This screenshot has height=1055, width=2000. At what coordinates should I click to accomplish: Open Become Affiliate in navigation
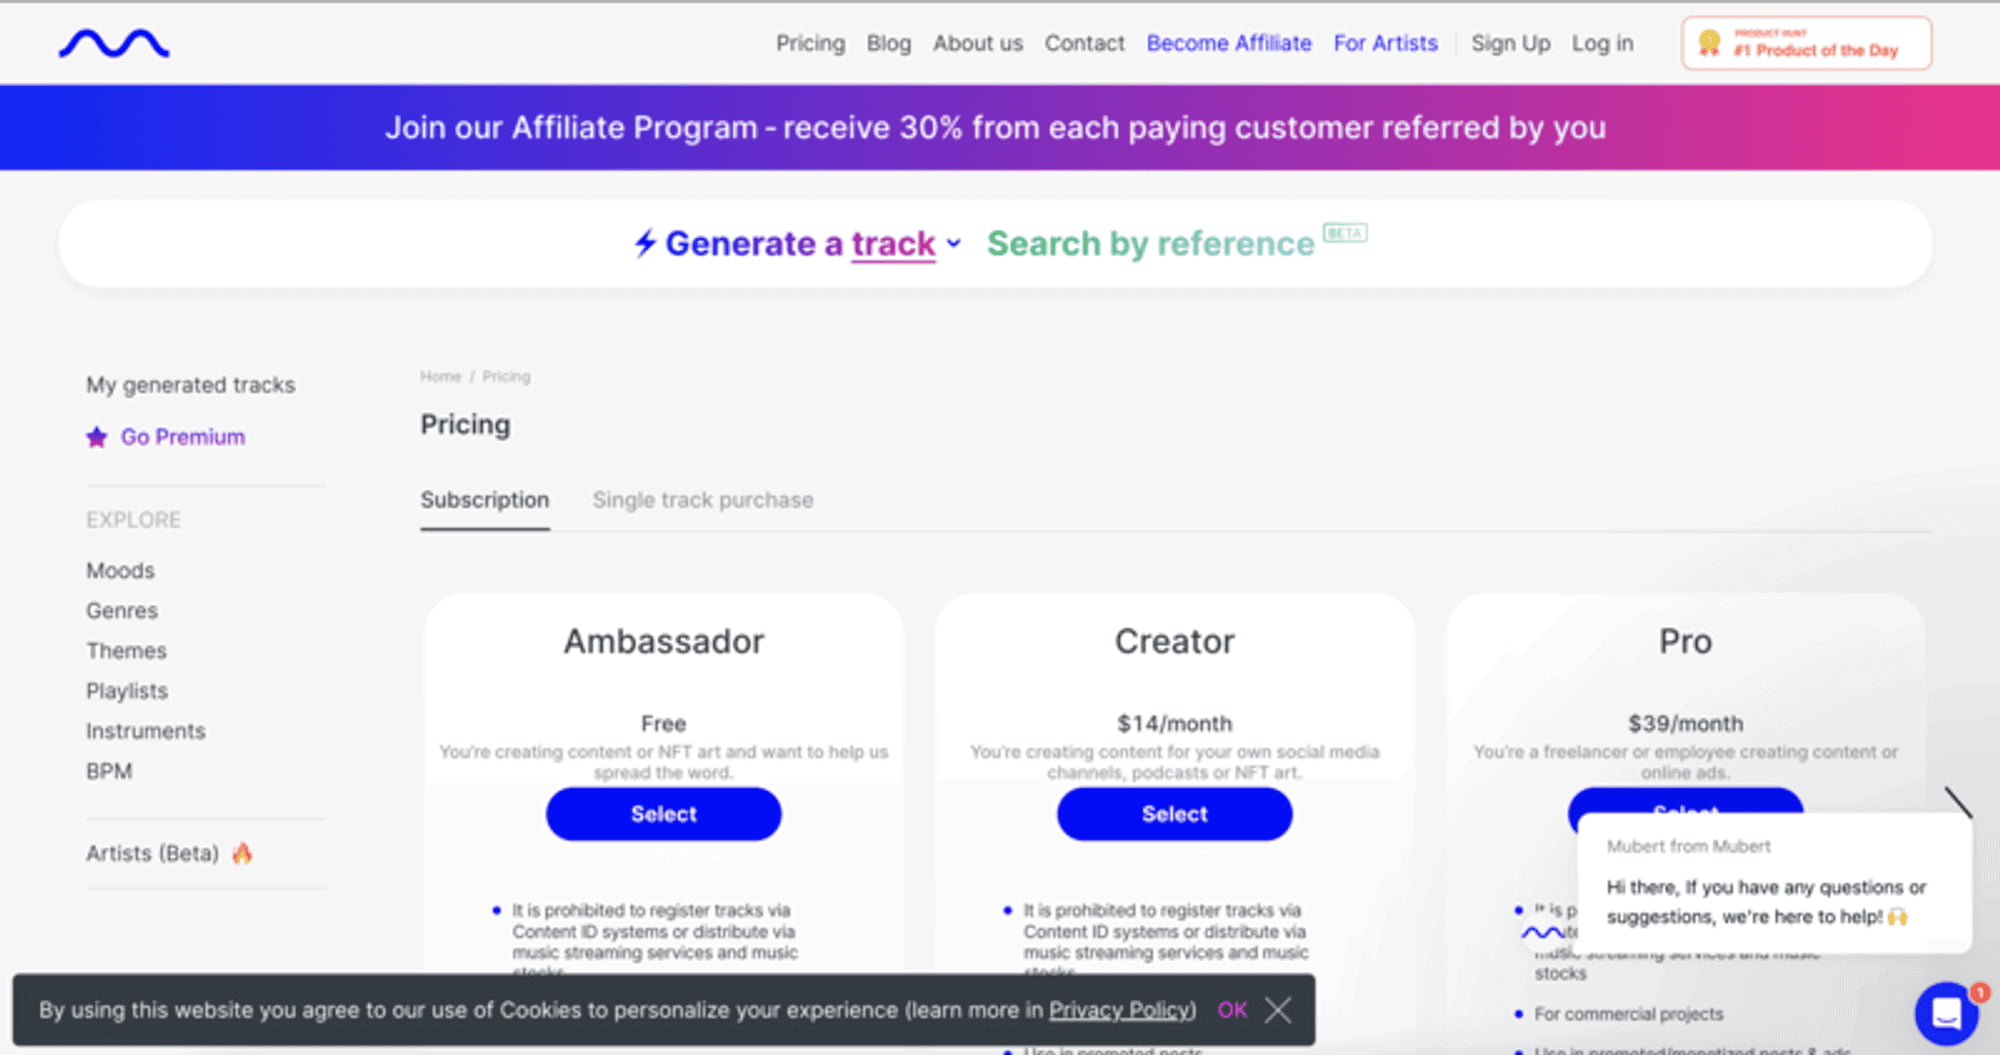[x=1228, y=44]
